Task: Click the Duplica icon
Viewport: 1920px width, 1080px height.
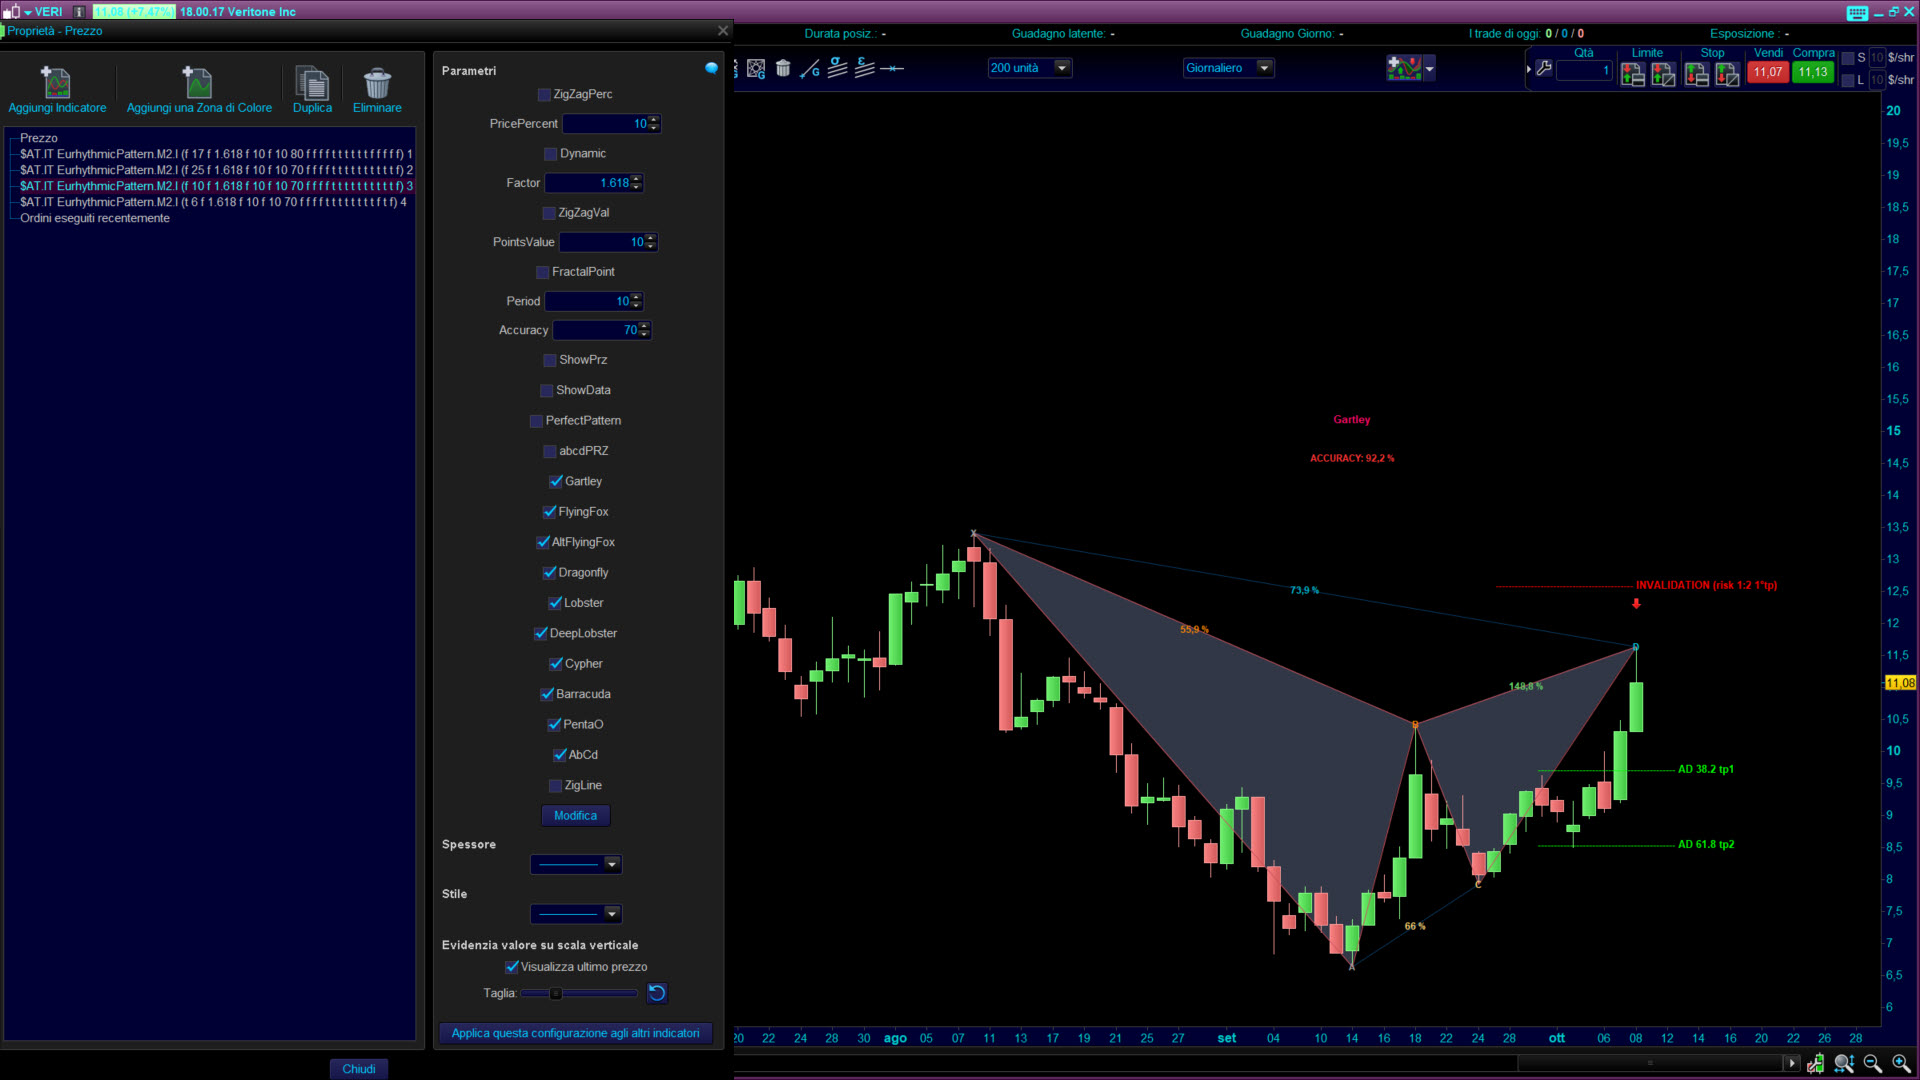Action: [x=312, y=83]
